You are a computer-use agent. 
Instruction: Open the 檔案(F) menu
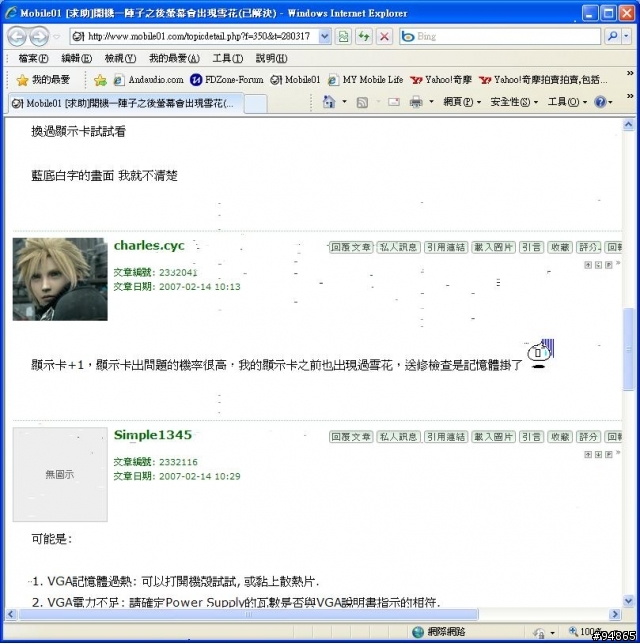(33, 58)
